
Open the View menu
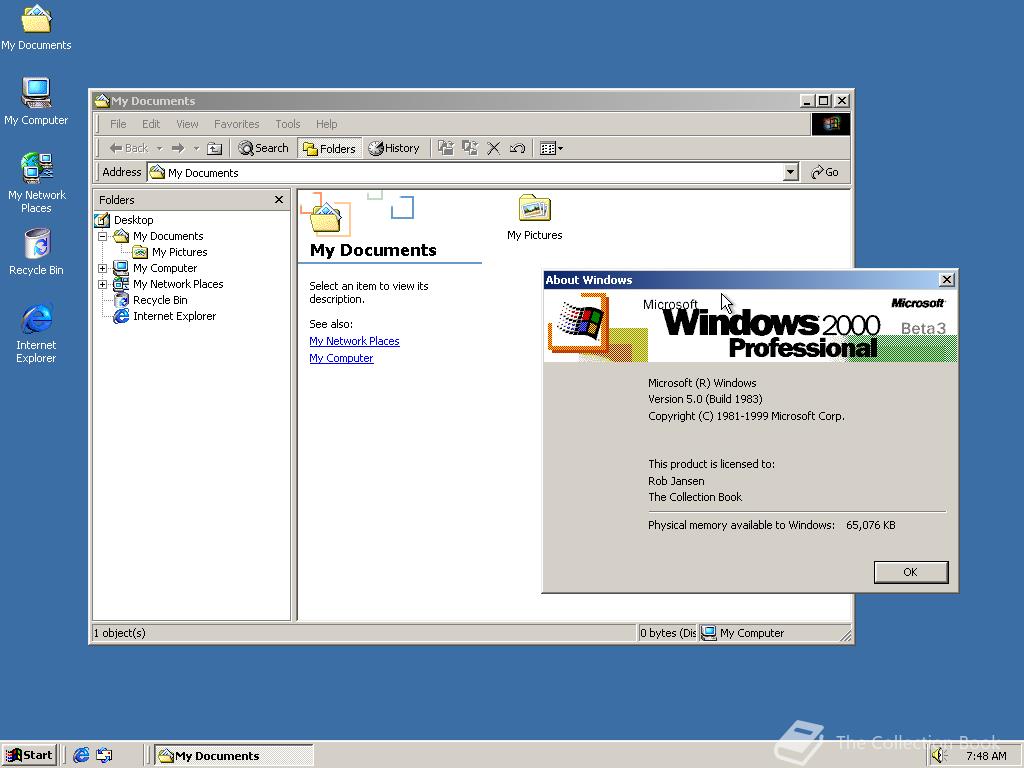[187, 124]
